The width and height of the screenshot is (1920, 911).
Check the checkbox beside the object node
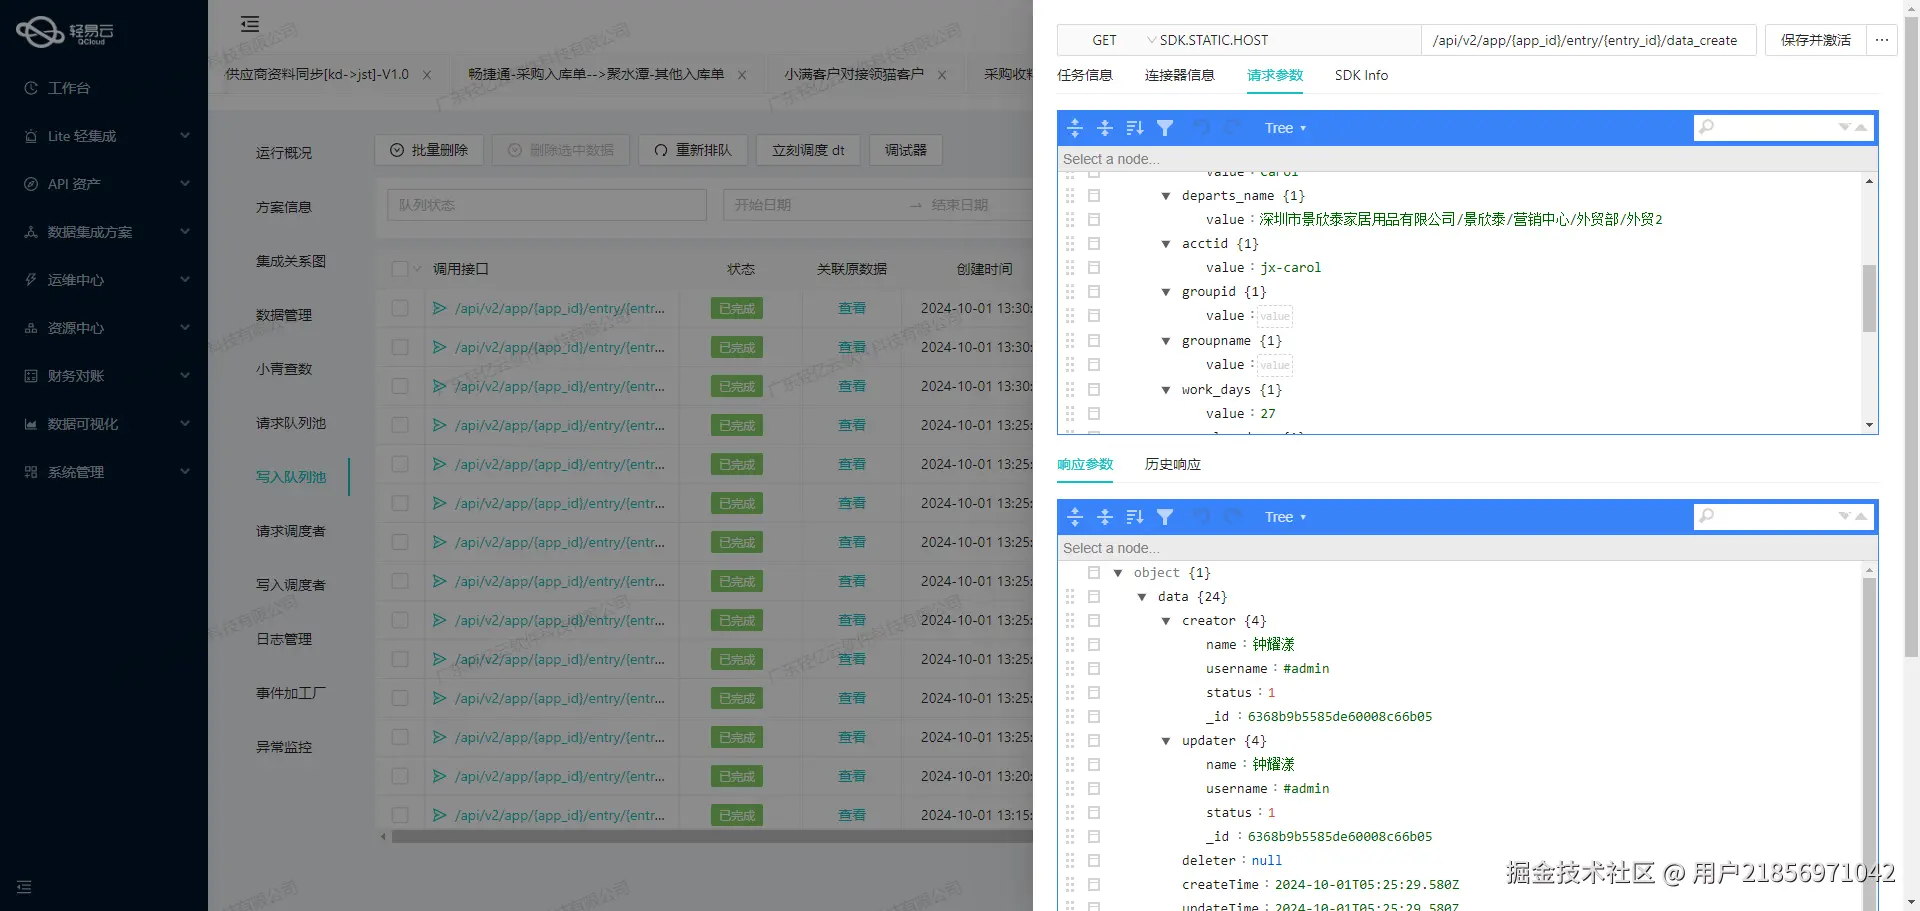(x=1094, y=572)
